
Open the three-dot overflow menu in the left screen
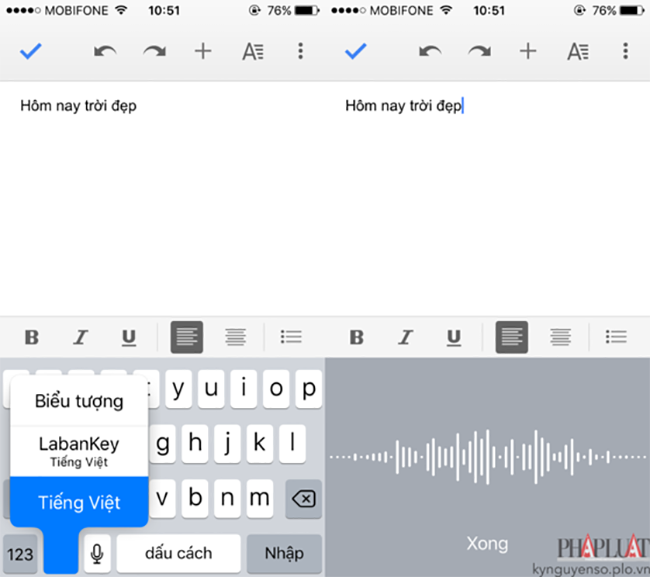[300, 51]
